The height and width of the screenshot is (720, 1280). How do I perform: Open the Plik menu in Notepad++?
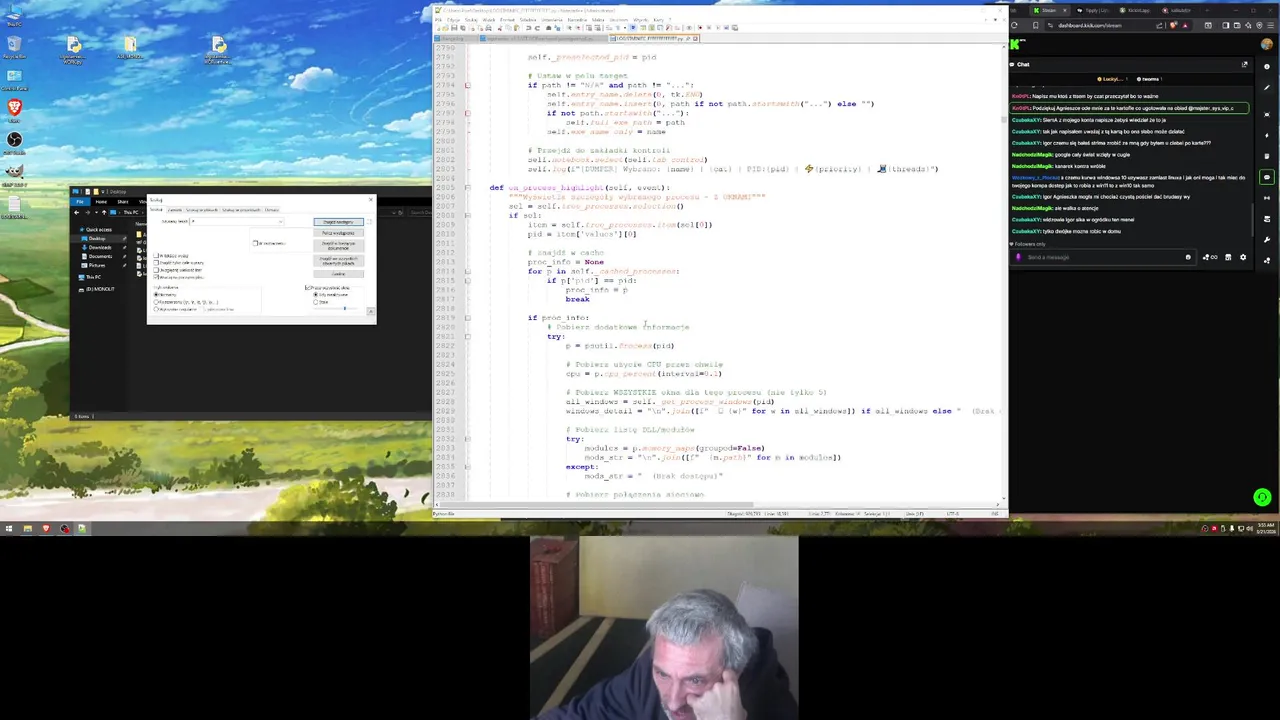point(438,20)
